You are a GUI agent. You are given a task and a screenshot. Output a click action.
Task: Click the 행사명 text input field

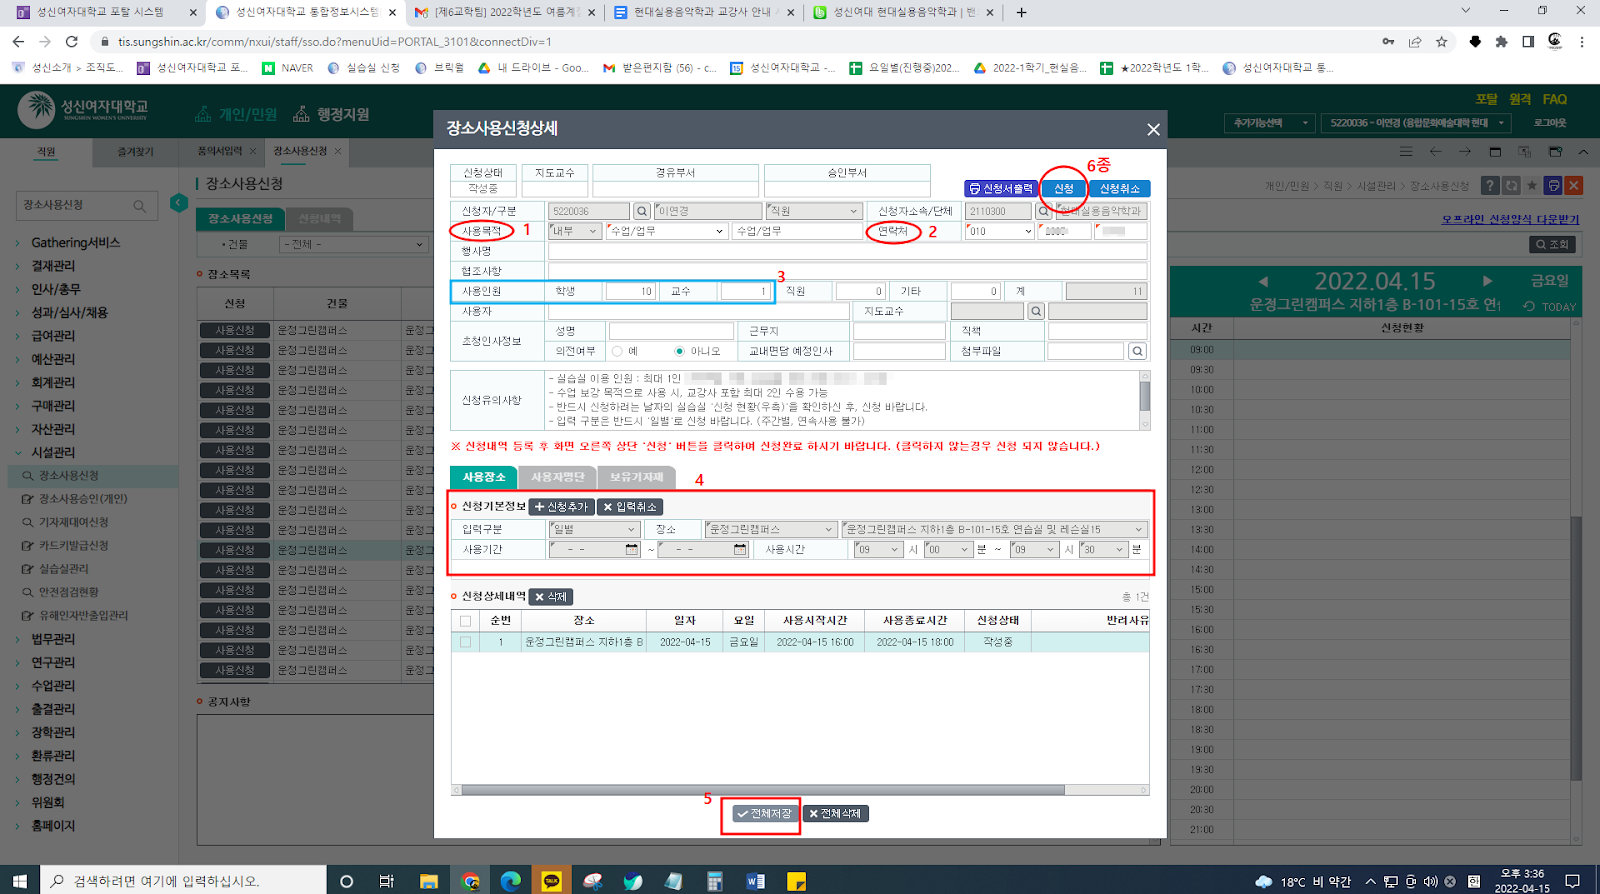pyautogui.click(x=846, y=251)
